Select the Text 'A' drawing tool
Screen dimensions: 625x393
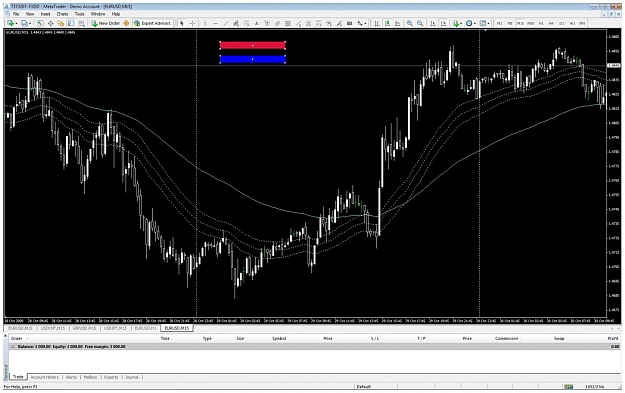click(x=256, y=23)
